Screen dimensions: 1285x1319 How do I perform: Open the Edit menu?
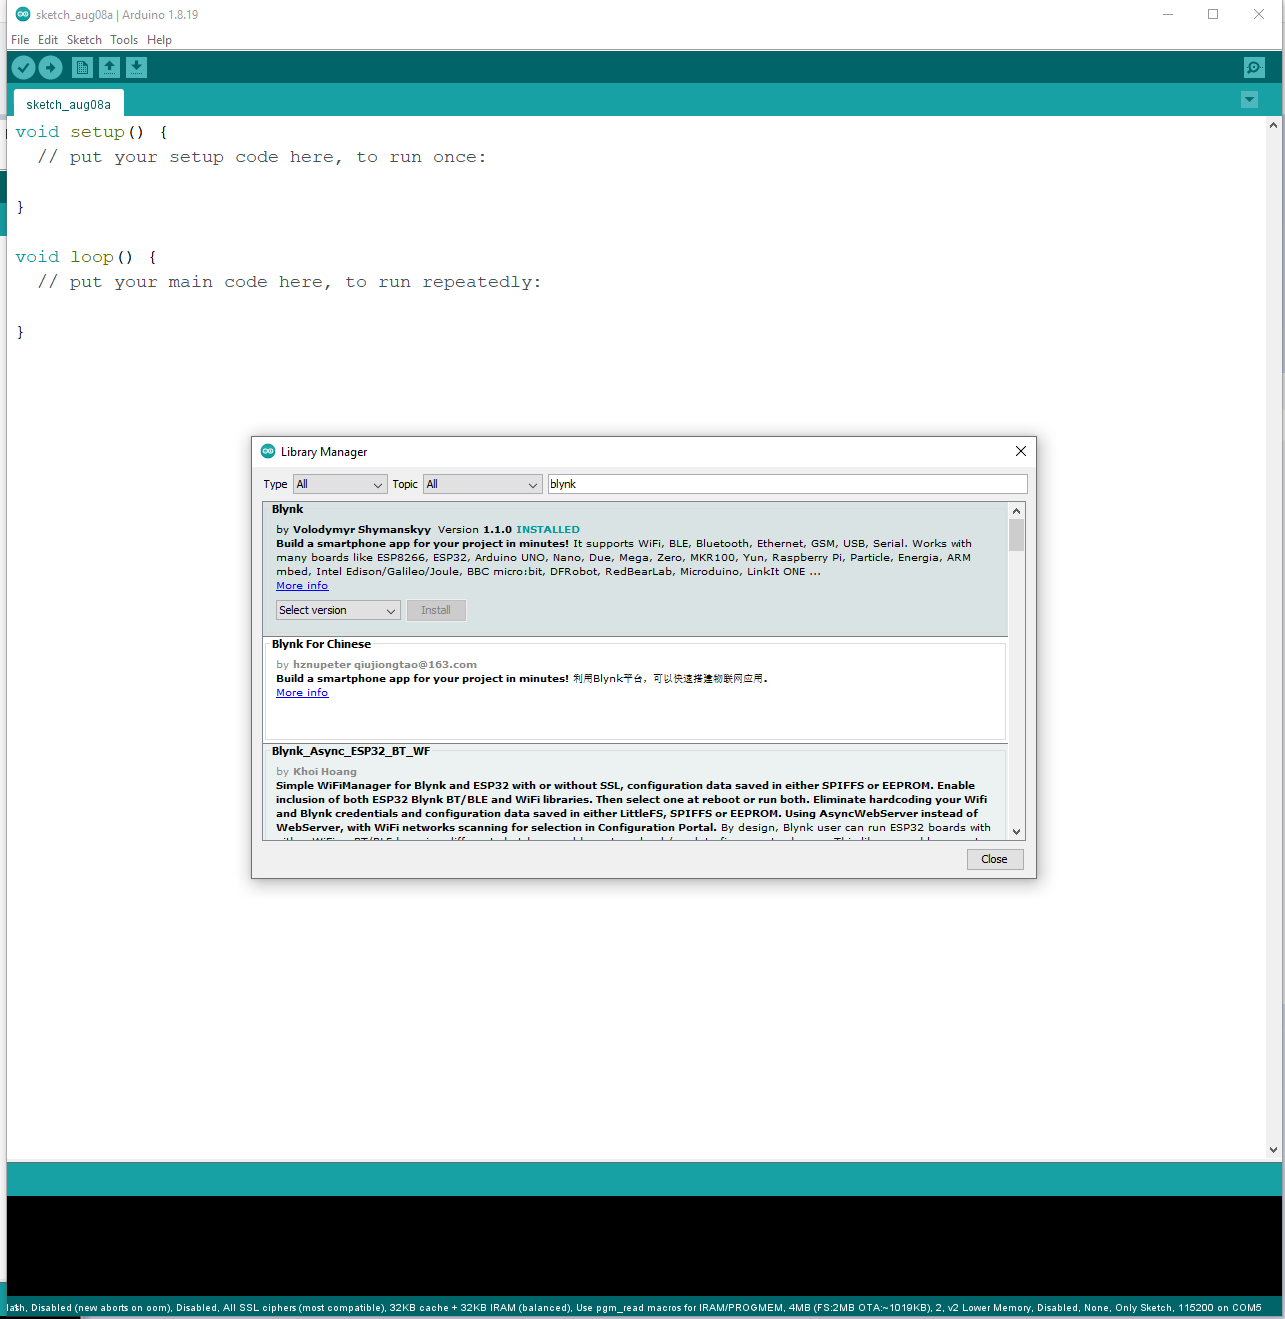pyautogui.click(x=48, y=40)
